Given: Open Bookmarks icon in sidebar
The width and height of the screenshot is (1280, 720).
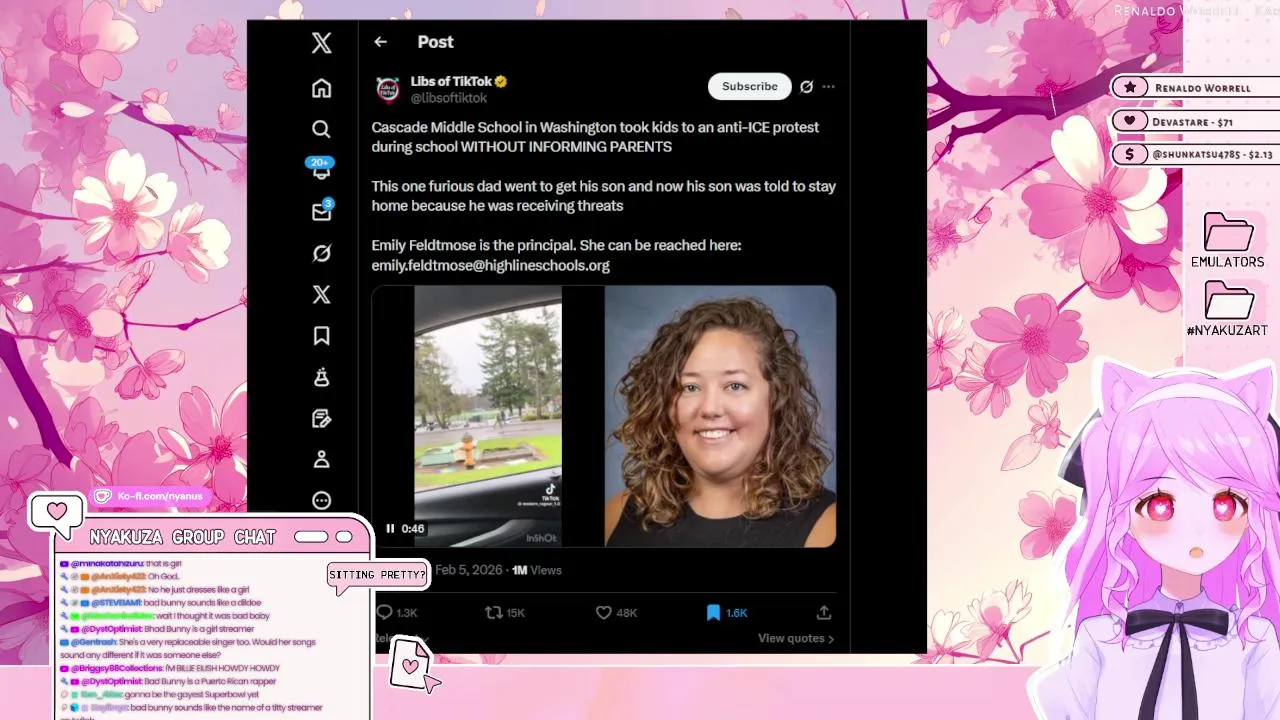Looking at the screenshot, I should [x=321, y=336].
